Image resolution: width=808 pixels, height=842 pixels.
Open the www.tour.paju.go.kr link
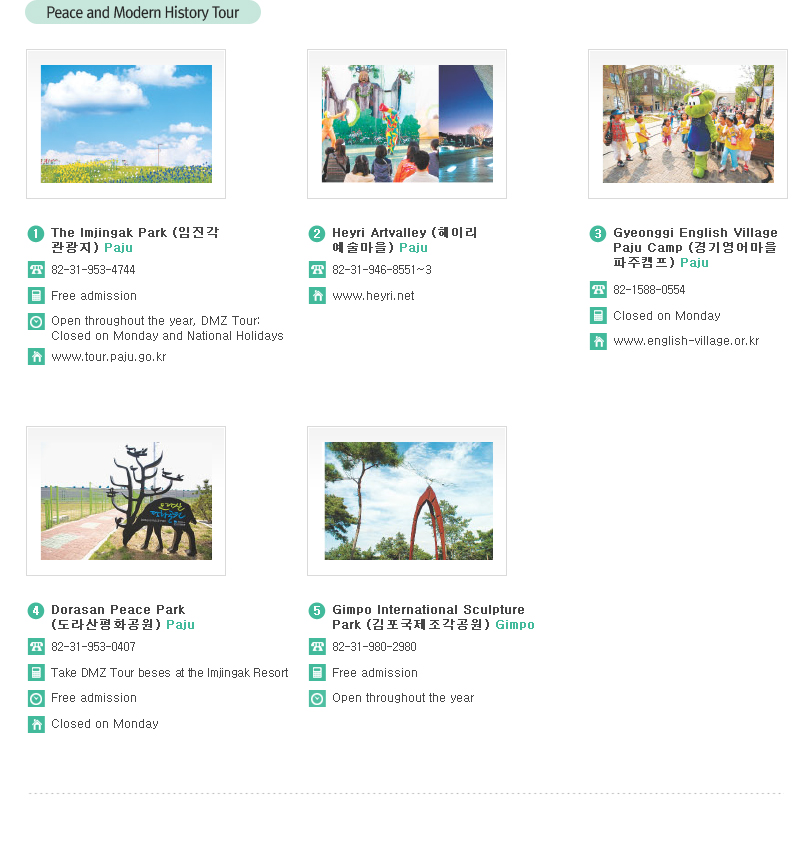109,357
